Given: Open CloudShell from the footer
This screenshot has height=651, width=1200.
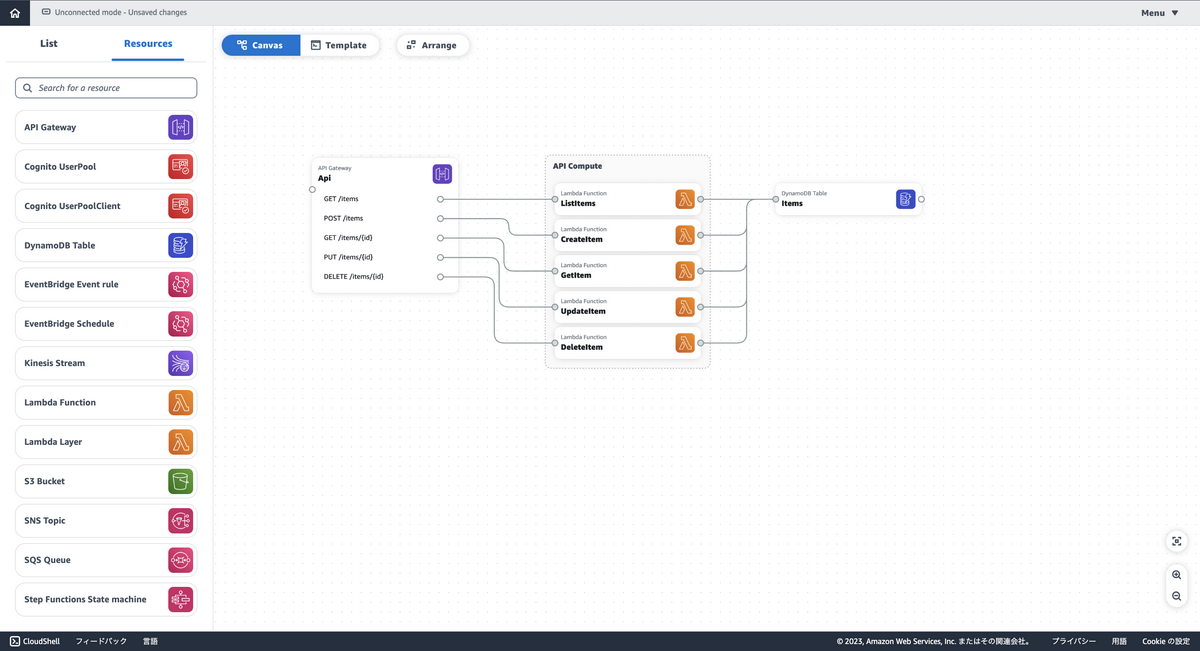Looking at the screenshot, I should coord(33,641).
